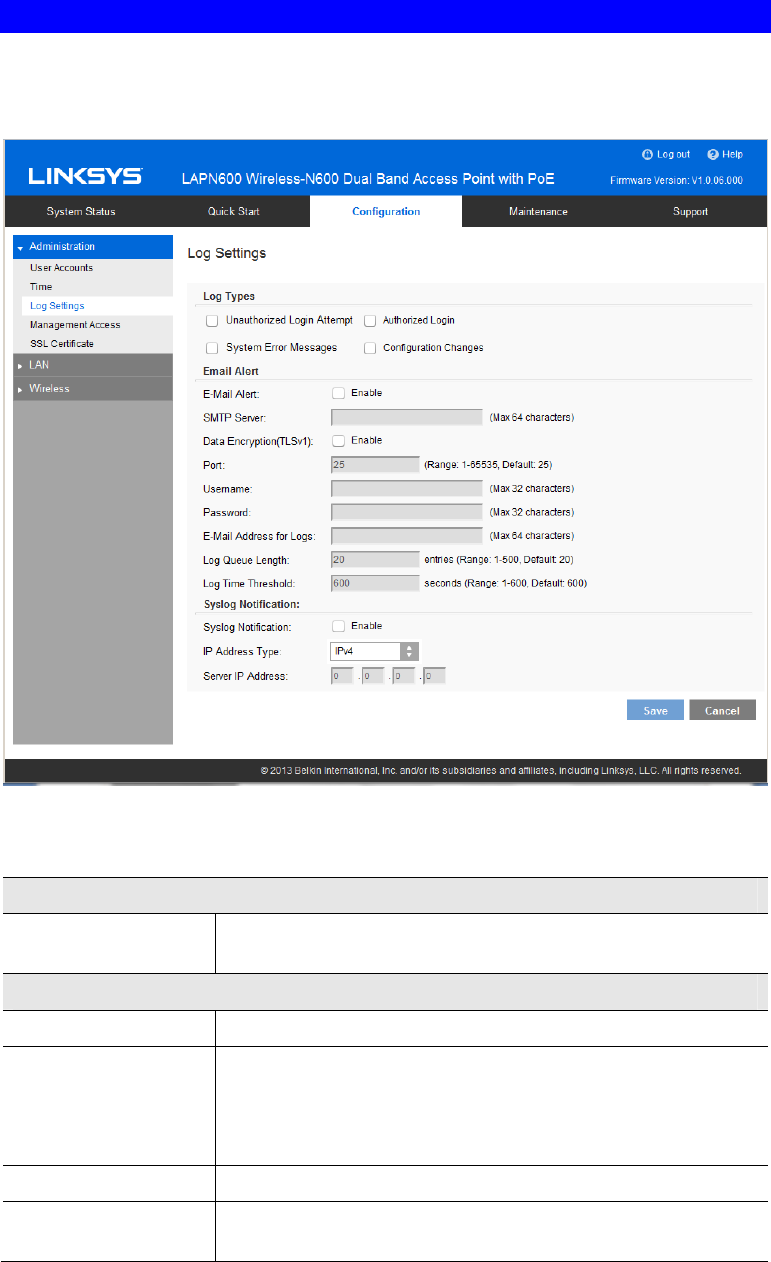771x1262 pixels.
Task: Click first octet of Server IP Address
Action: coord(341,676)
